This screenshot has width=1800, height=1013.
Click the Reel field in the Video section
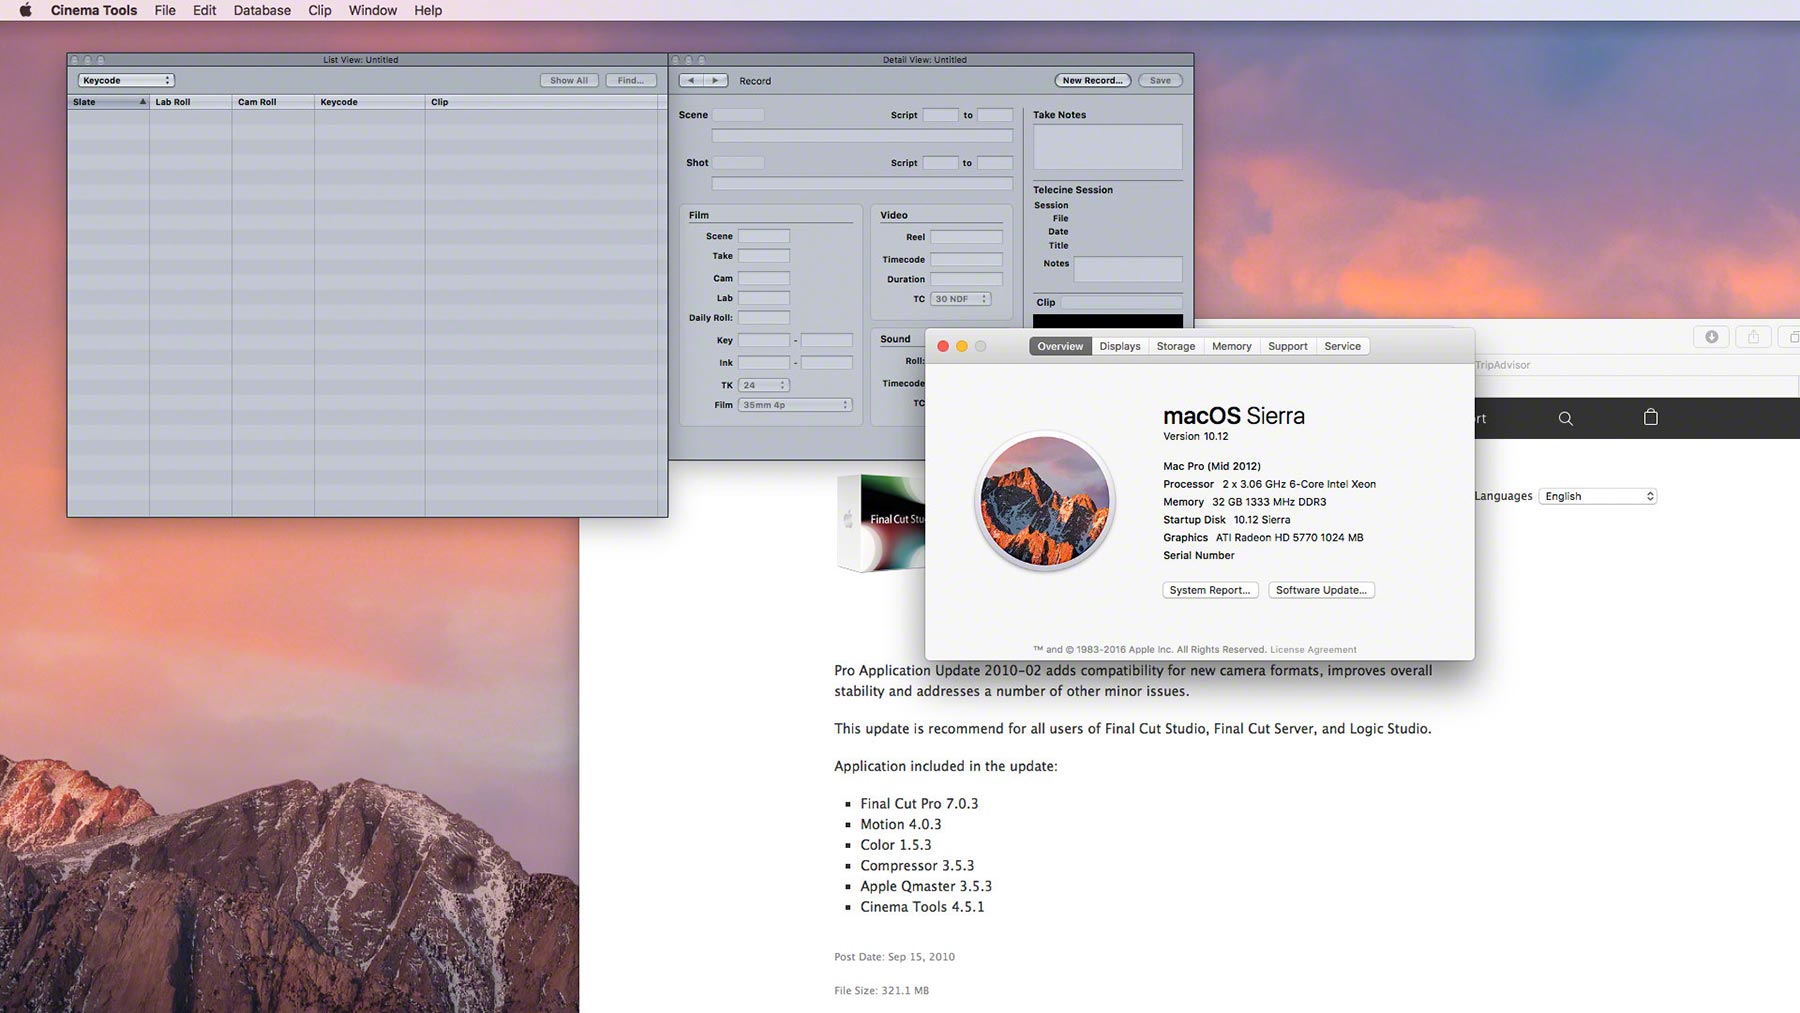point(966,237)
